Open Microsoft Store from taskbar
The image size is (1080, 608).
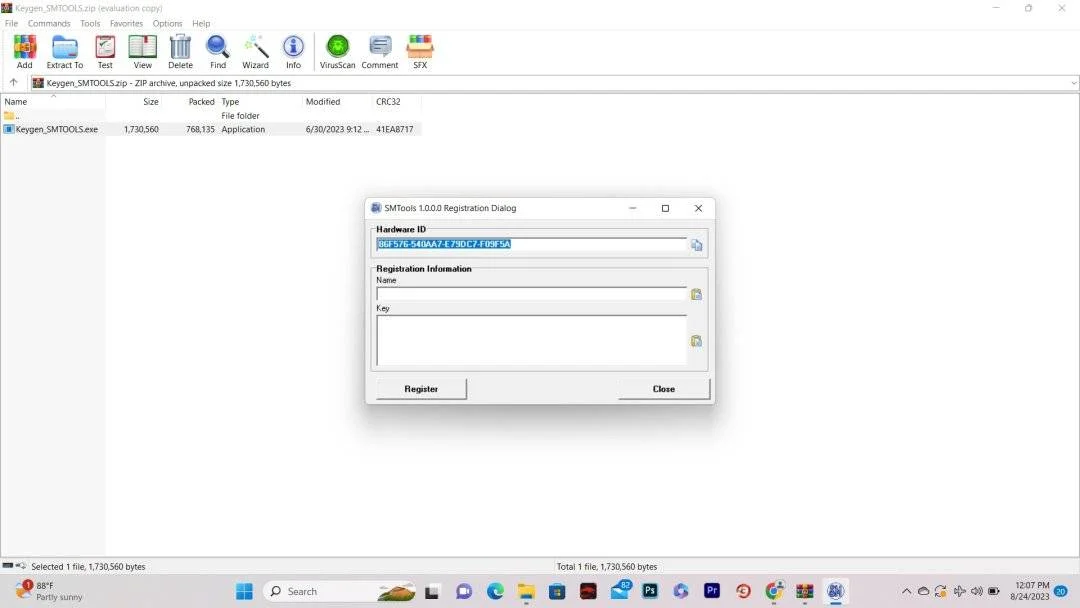(557, 591)
